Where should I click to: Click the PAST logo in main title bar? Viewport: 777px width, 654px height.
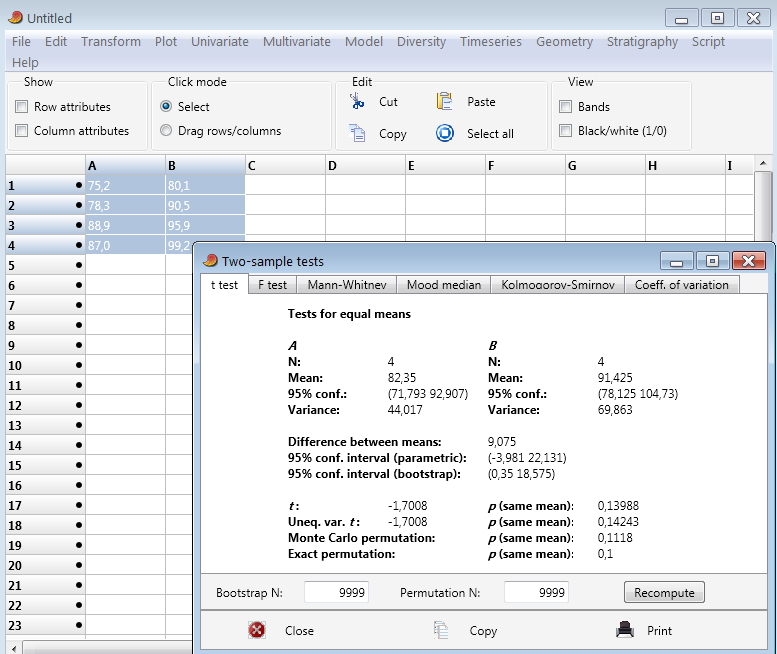pos(15,18)
